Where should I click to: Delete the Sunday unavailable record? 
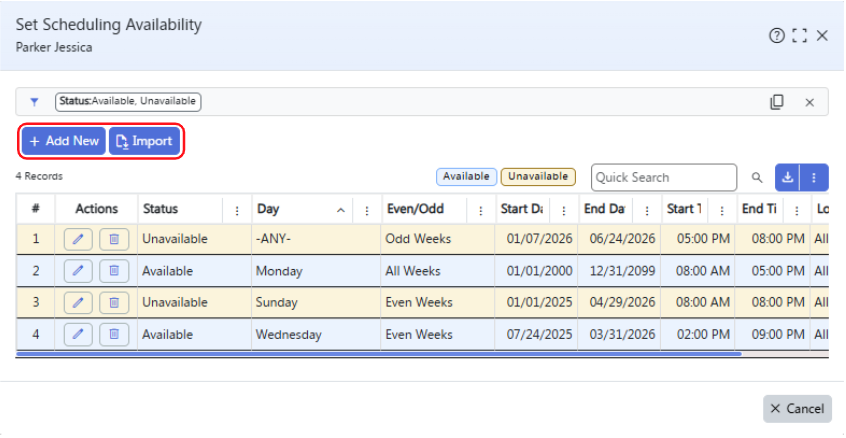click(114, 303)
